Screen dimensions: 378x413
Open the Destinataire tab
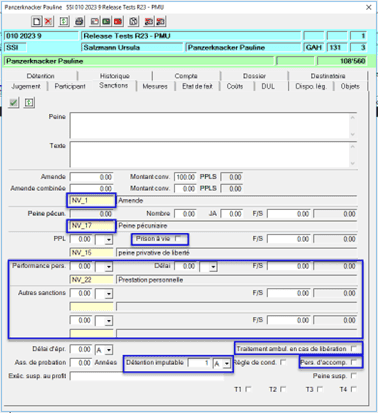(x=328, y=76)
